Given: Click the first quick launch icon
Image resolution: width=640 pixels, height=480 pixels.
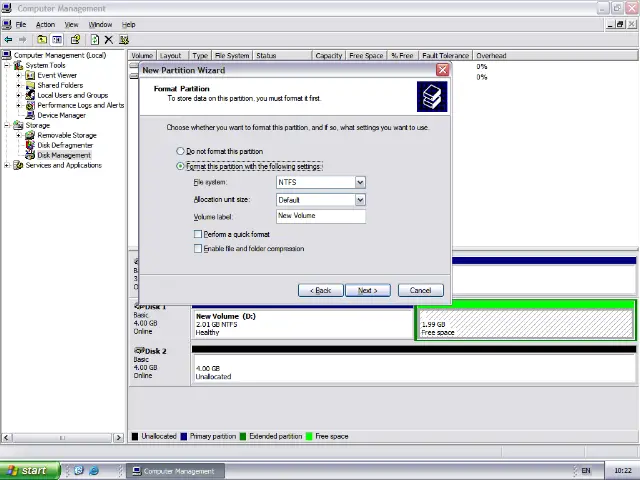Looking at the screenshot, I should (79, 471).
